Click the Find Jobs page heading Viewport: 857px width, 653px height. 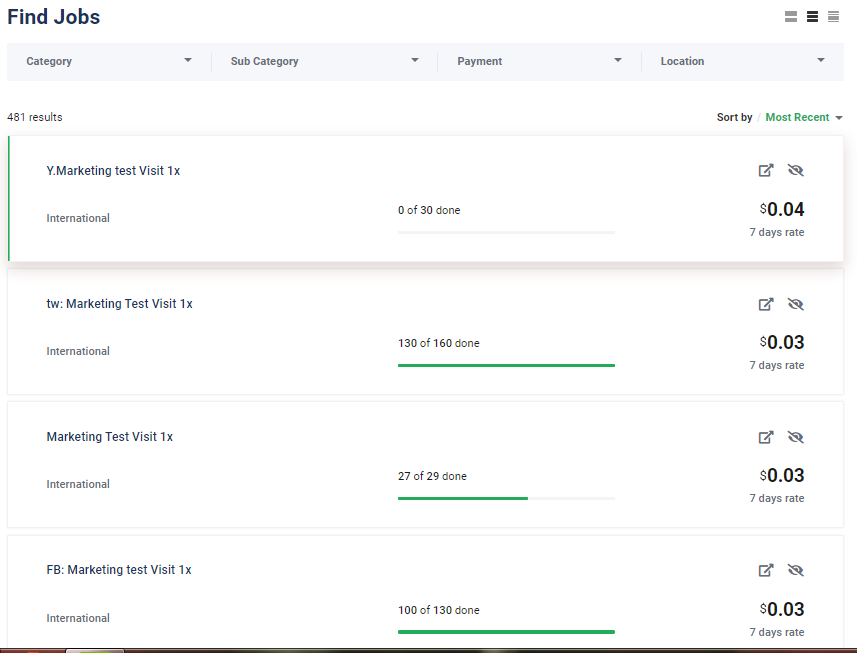pyautogui.click(x=54, y=17)
